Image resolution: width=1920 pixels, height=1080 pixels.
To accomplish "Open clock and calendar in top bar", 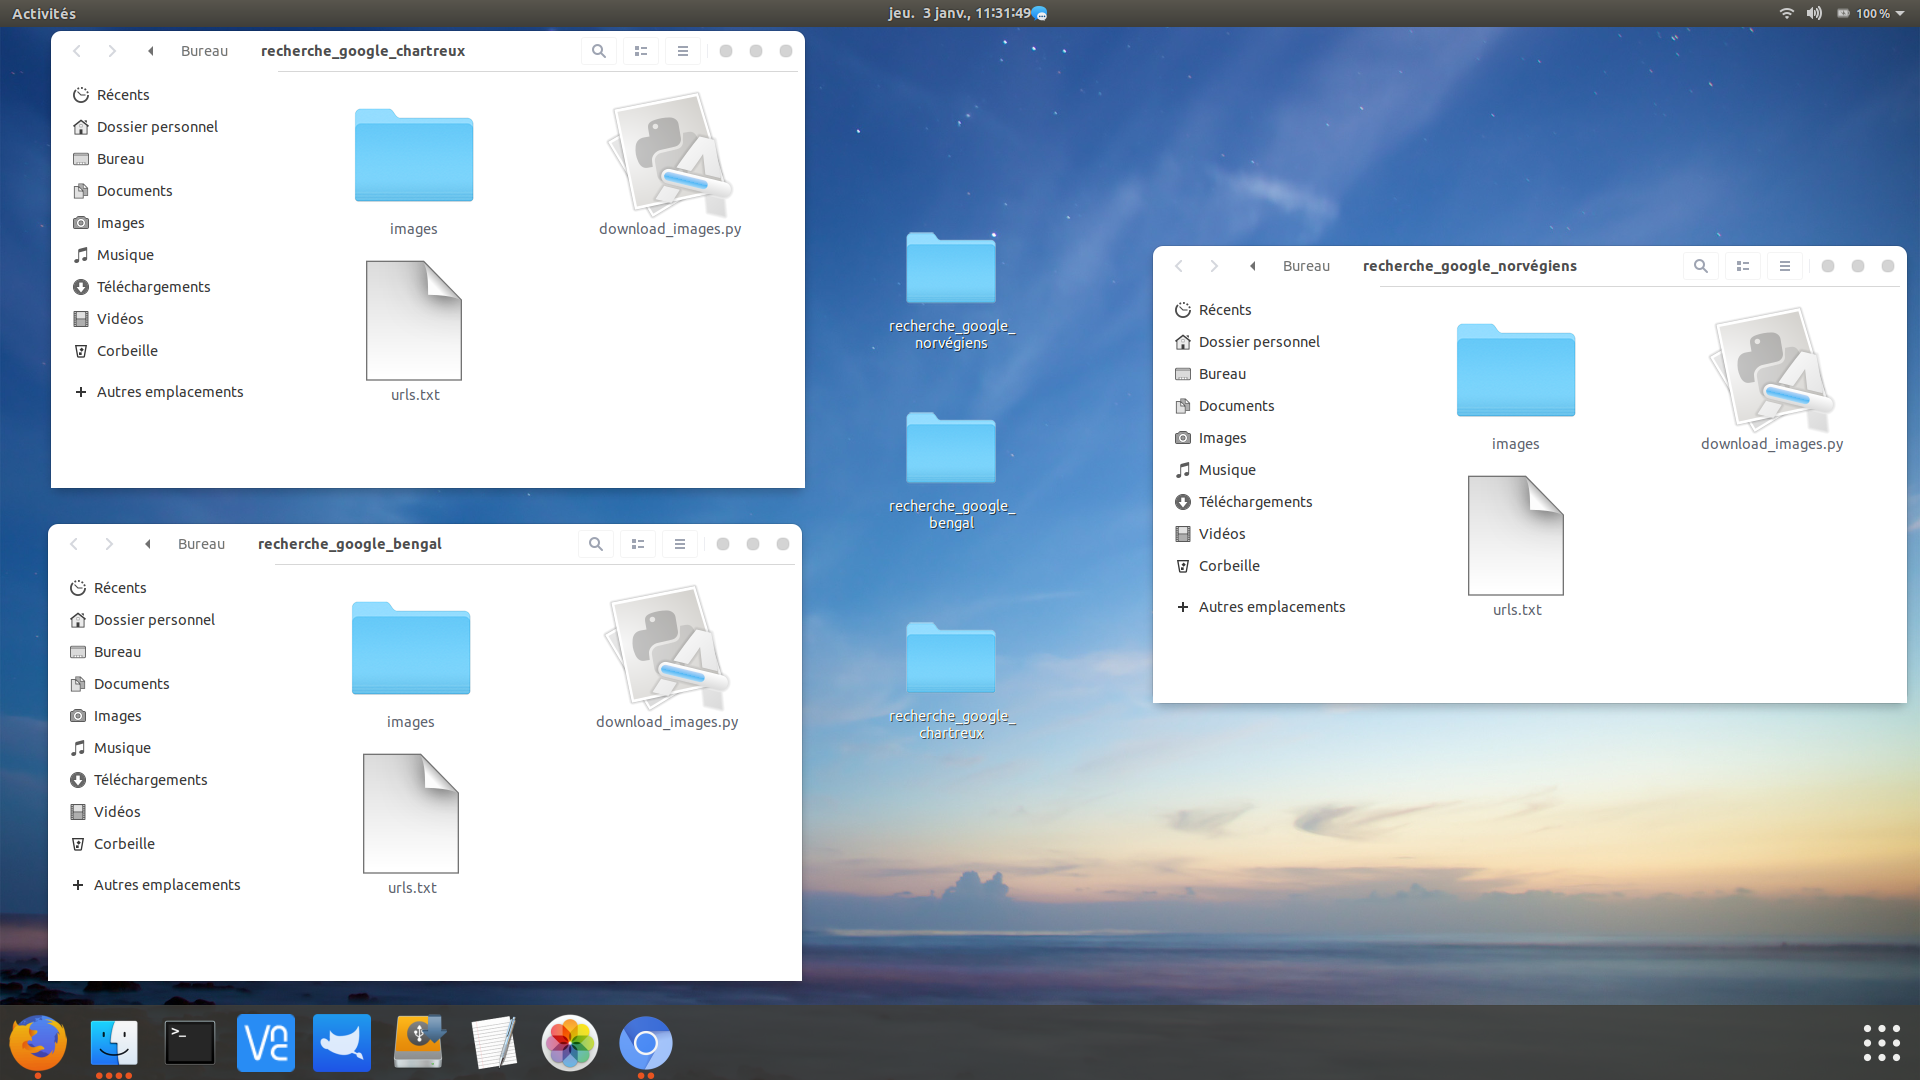I will pyautogui.click(x=958, y=13).
